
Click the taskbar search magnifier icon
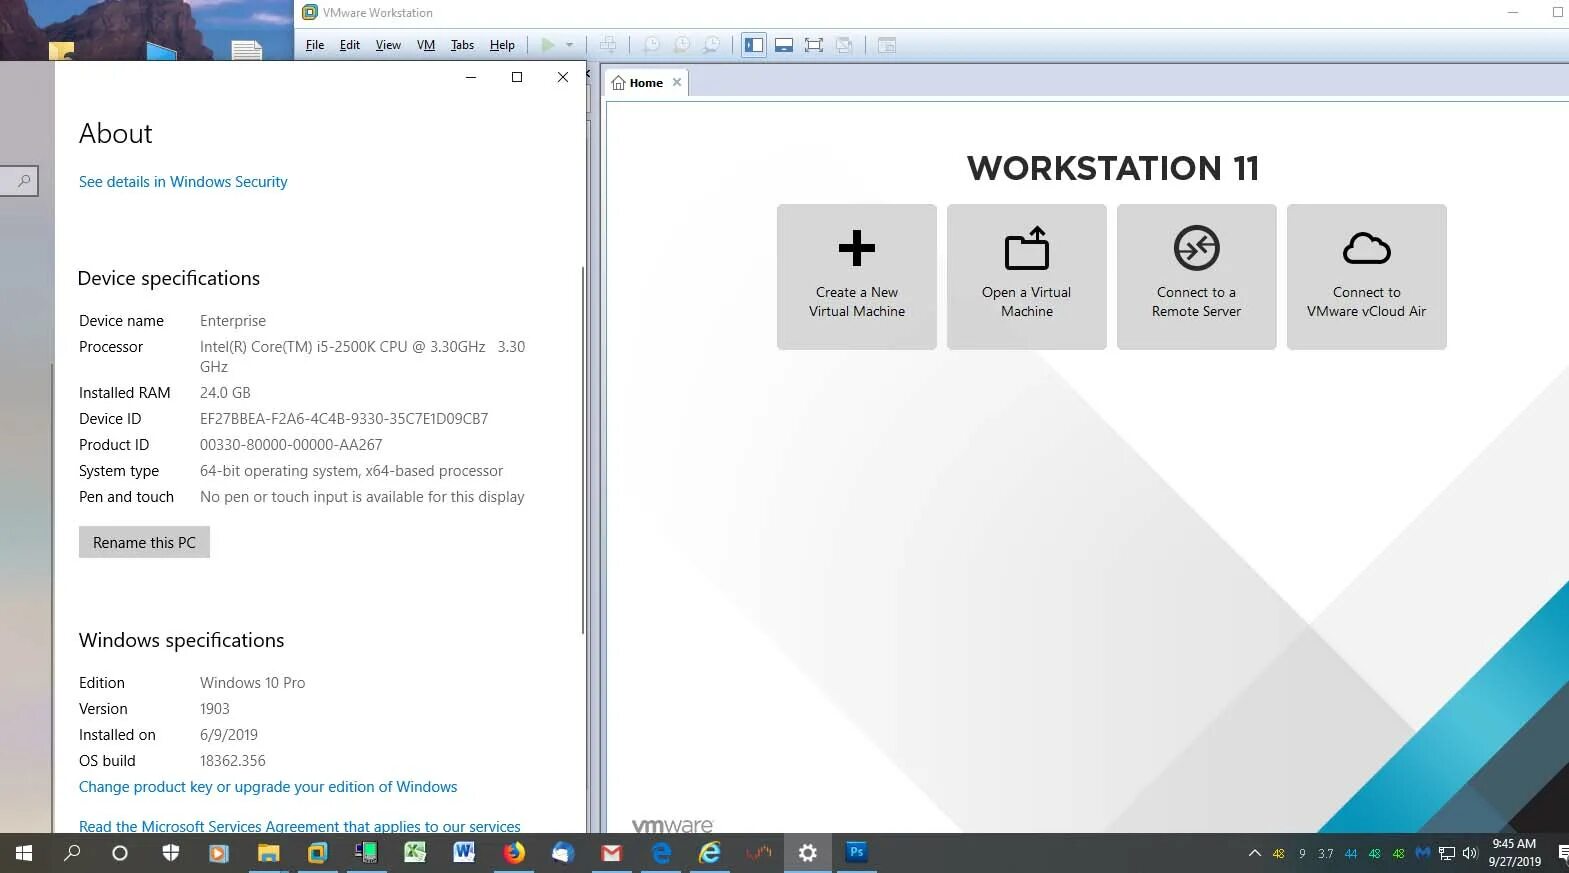tap(72, 853)
